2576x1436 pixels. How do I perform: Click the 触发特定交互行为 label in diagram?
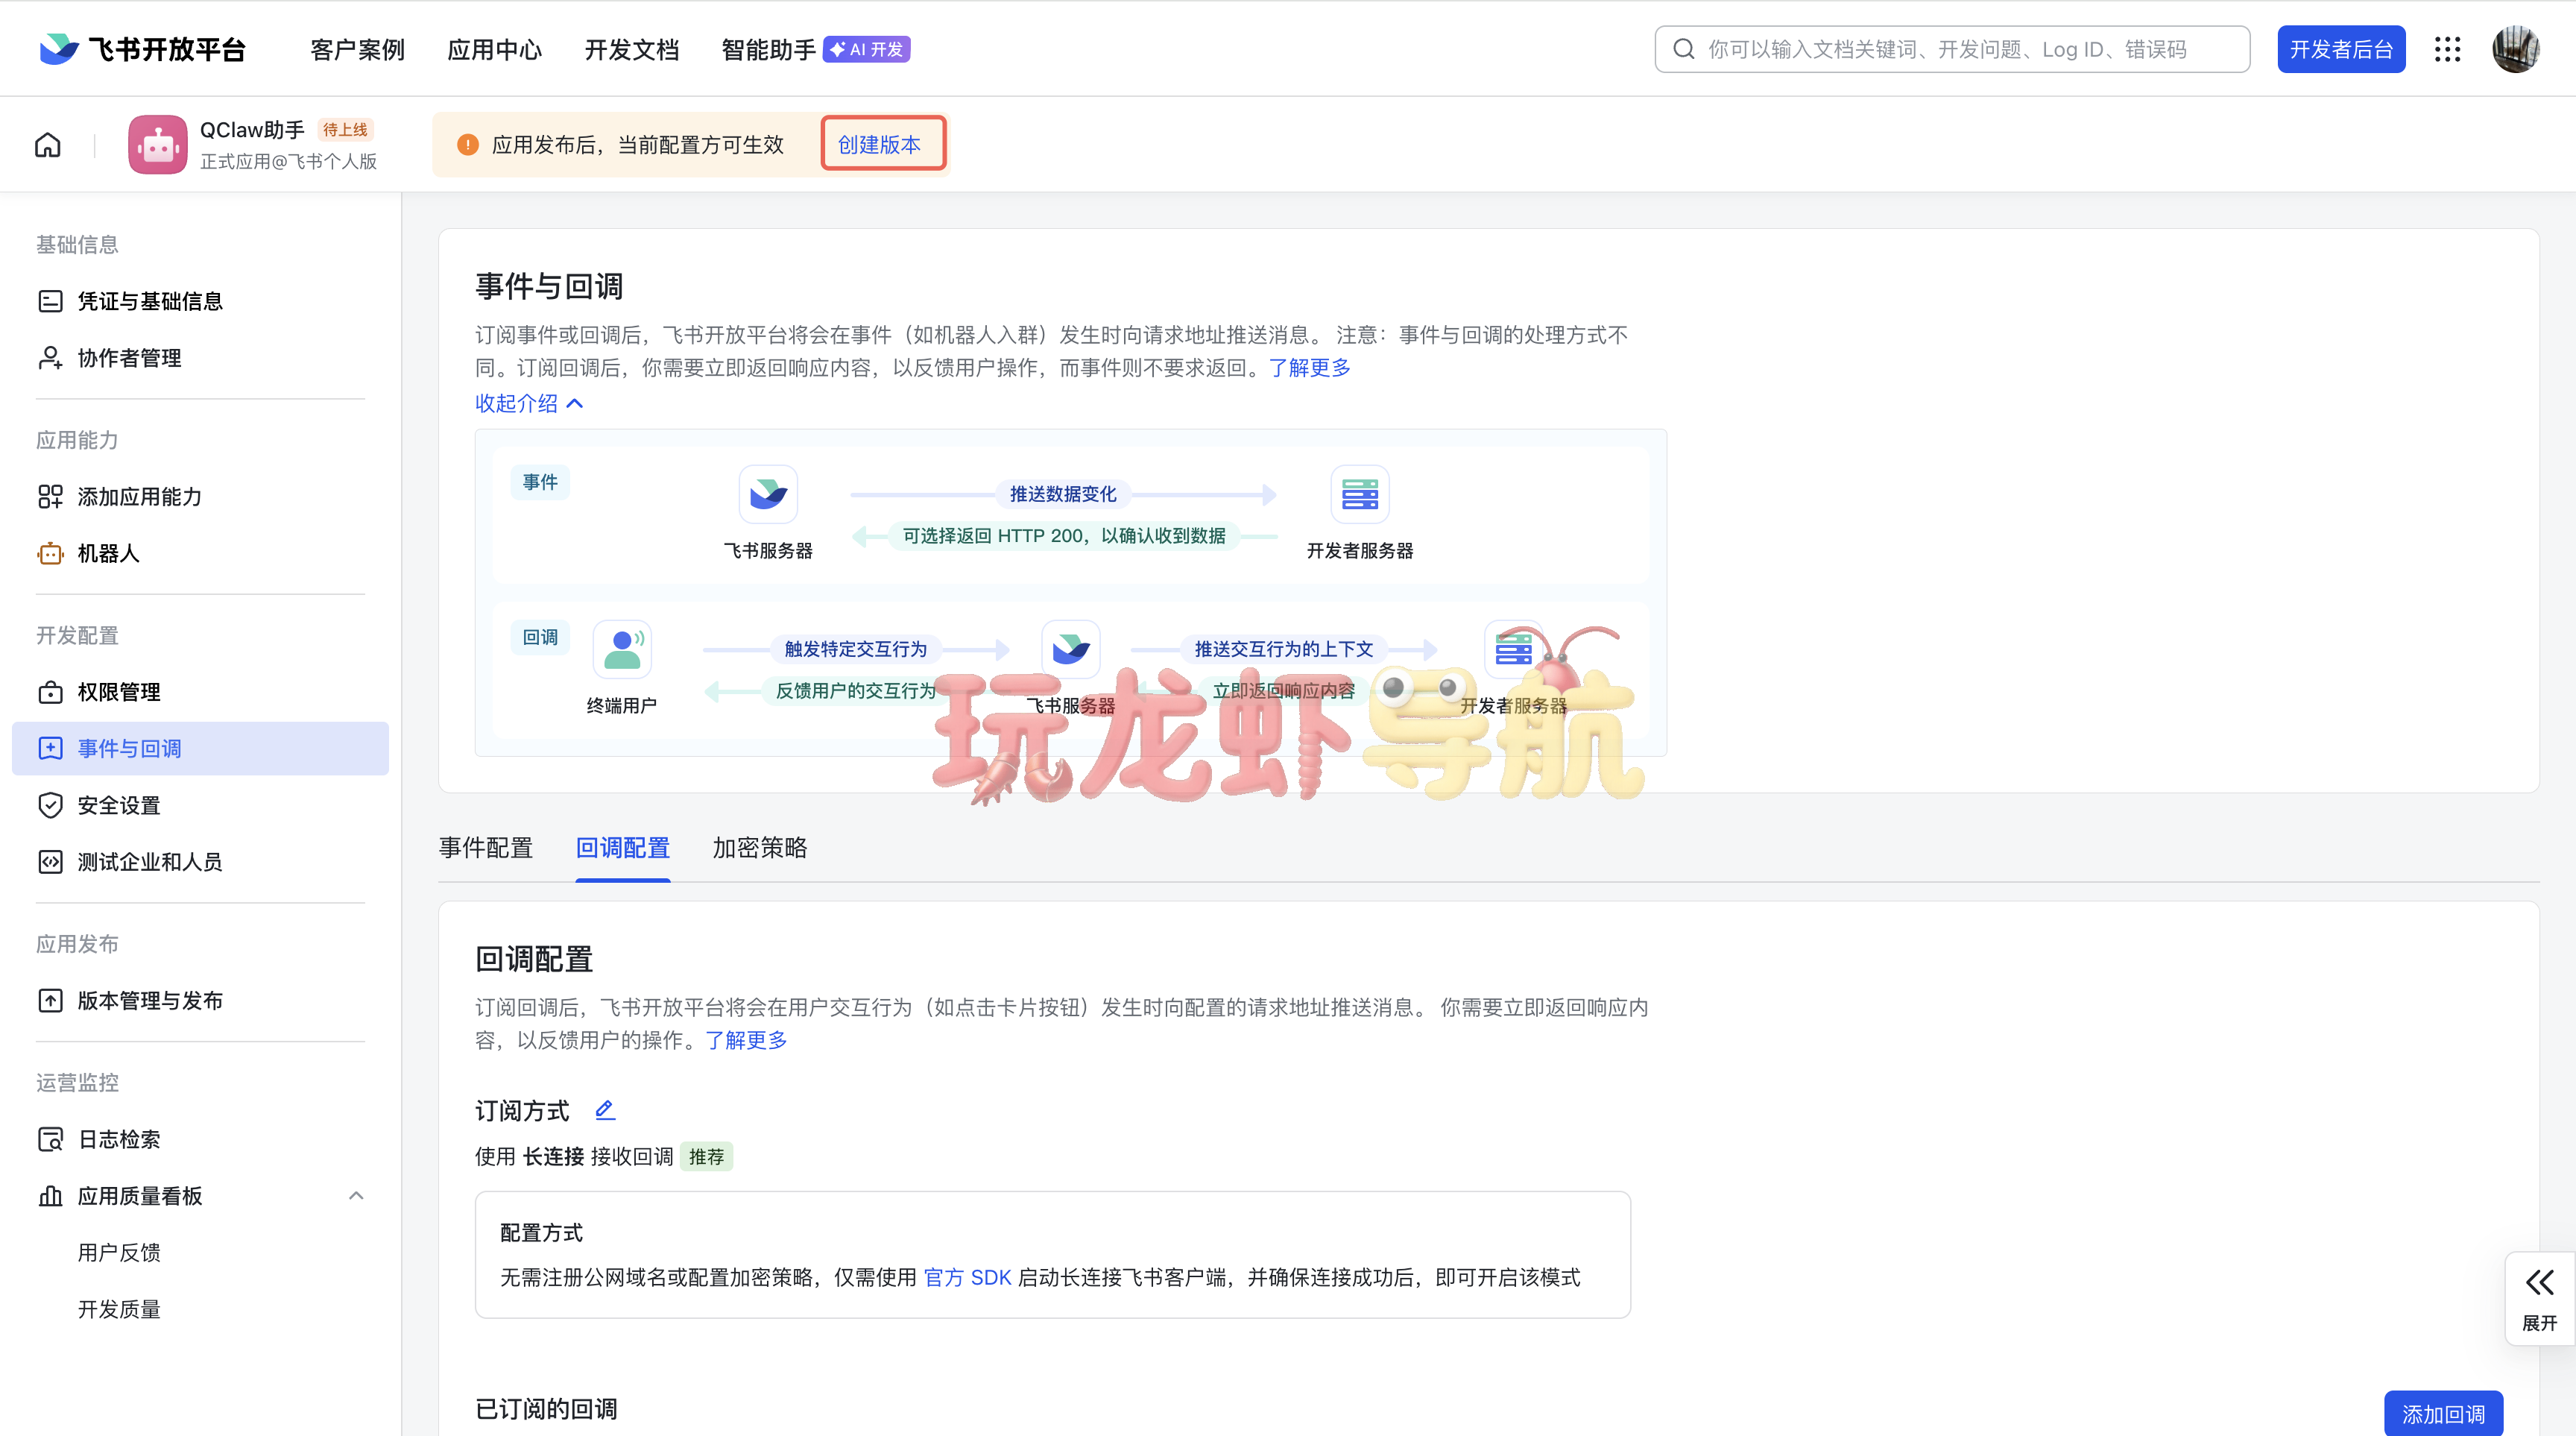[856, 649]
